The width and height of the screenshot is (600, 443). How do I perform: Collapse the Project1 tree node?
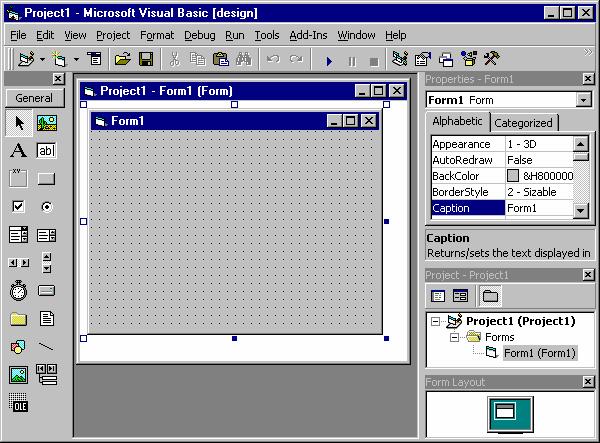tap(435, 321)
